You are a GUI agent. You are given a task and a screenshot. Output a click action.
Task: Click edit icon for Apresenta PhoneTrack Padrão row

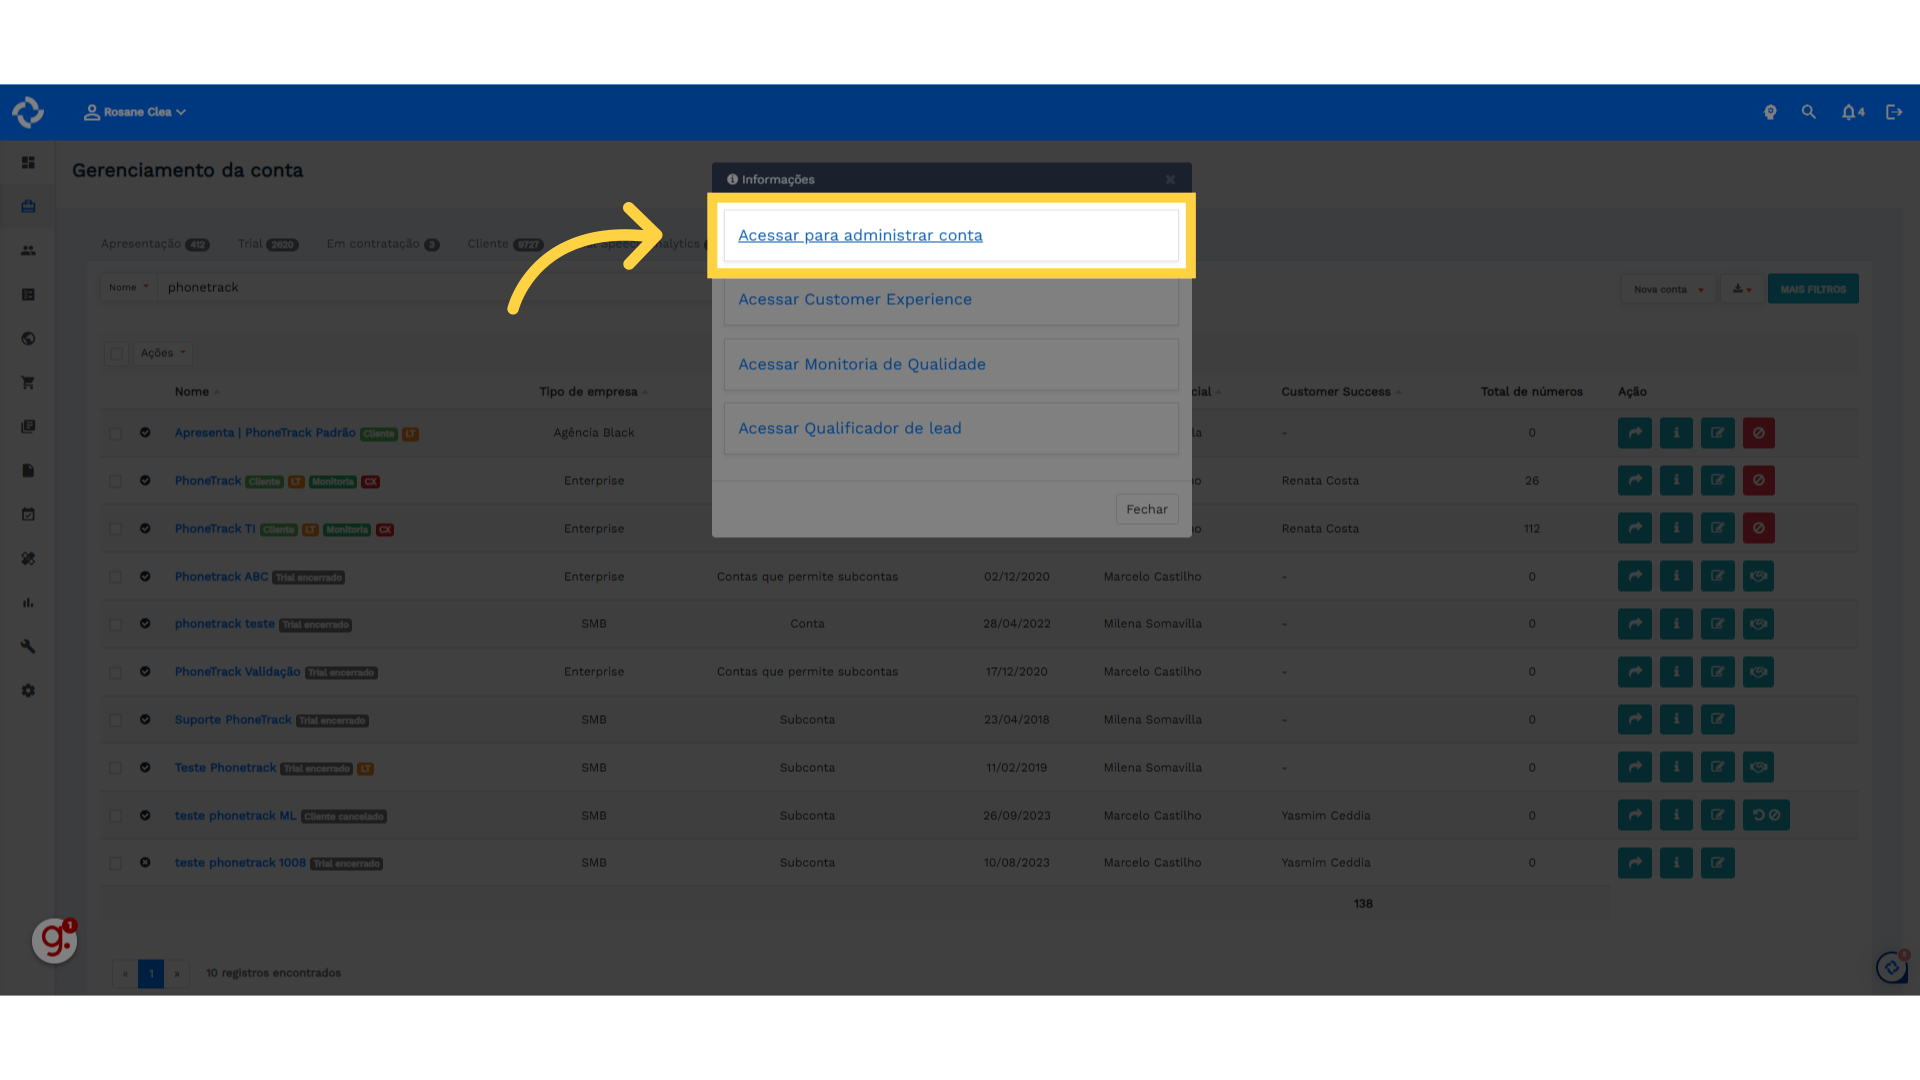click(x=1717, y=433)
